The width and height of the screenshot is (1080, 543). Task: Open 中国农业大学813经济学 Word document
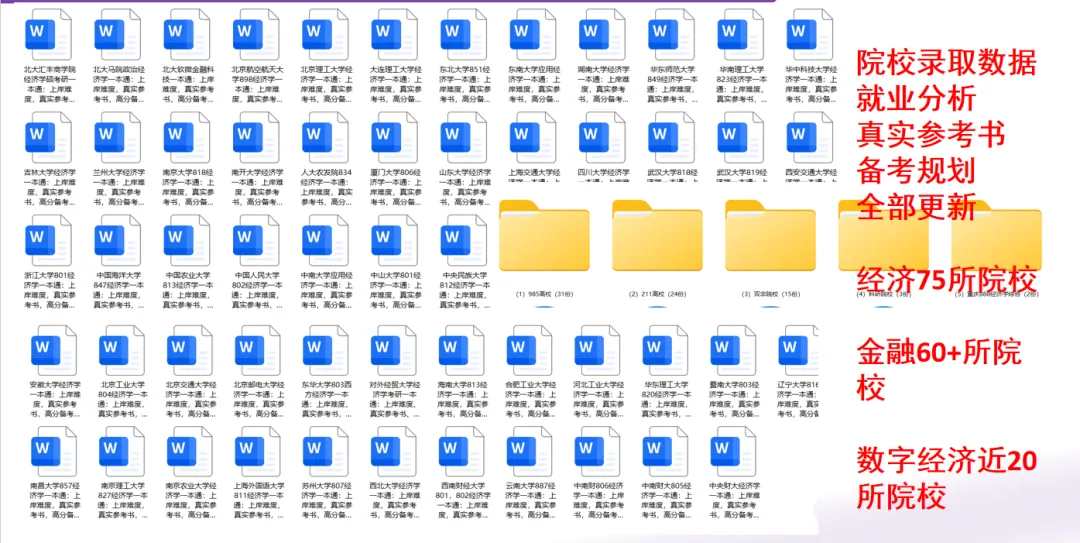(x=187, y=240)
